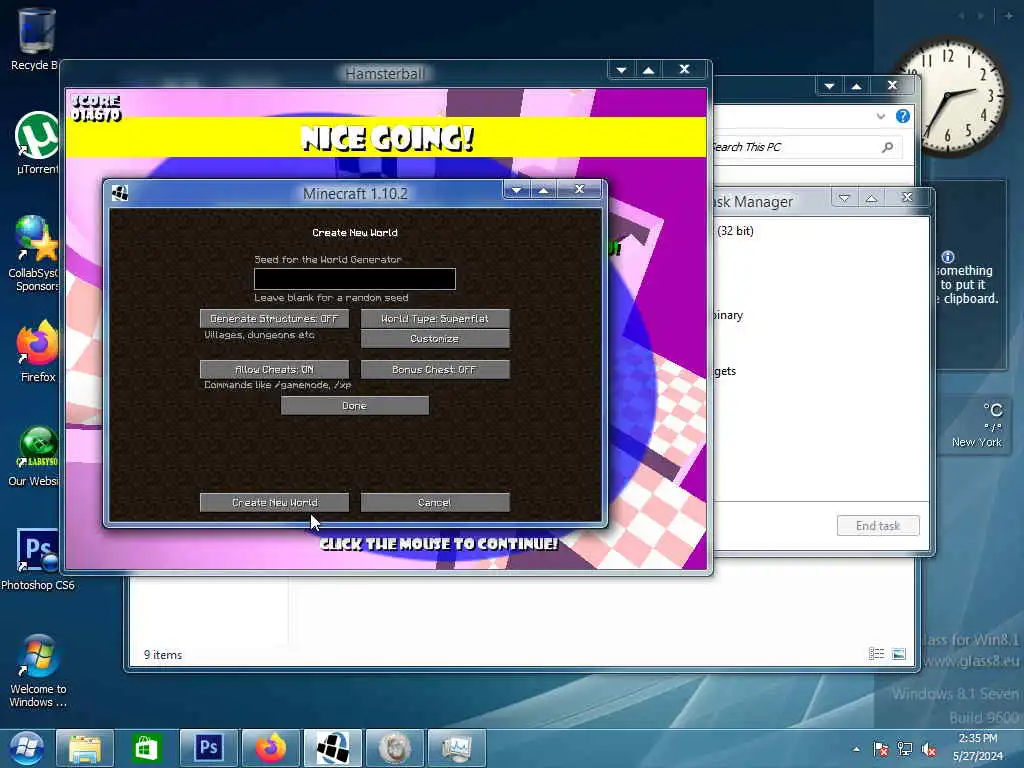Focus the world generator seed field
Image resolution: width=1024 pixels, height=768 pixels.
coord(355,279)
